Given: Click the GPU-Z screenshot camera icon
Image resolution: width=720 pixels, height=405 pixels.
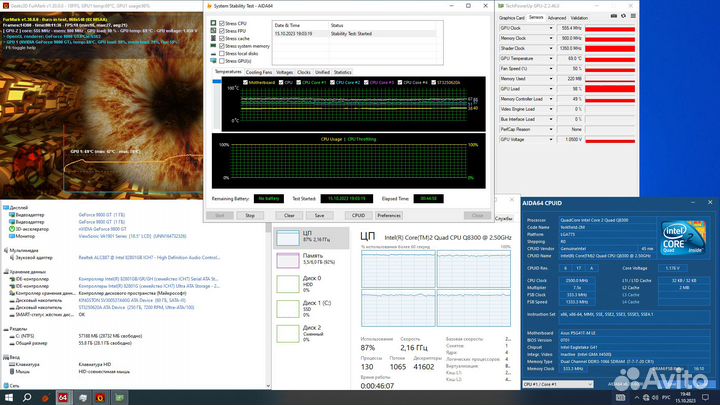Looking at the screenshot, I should point(614,16).
